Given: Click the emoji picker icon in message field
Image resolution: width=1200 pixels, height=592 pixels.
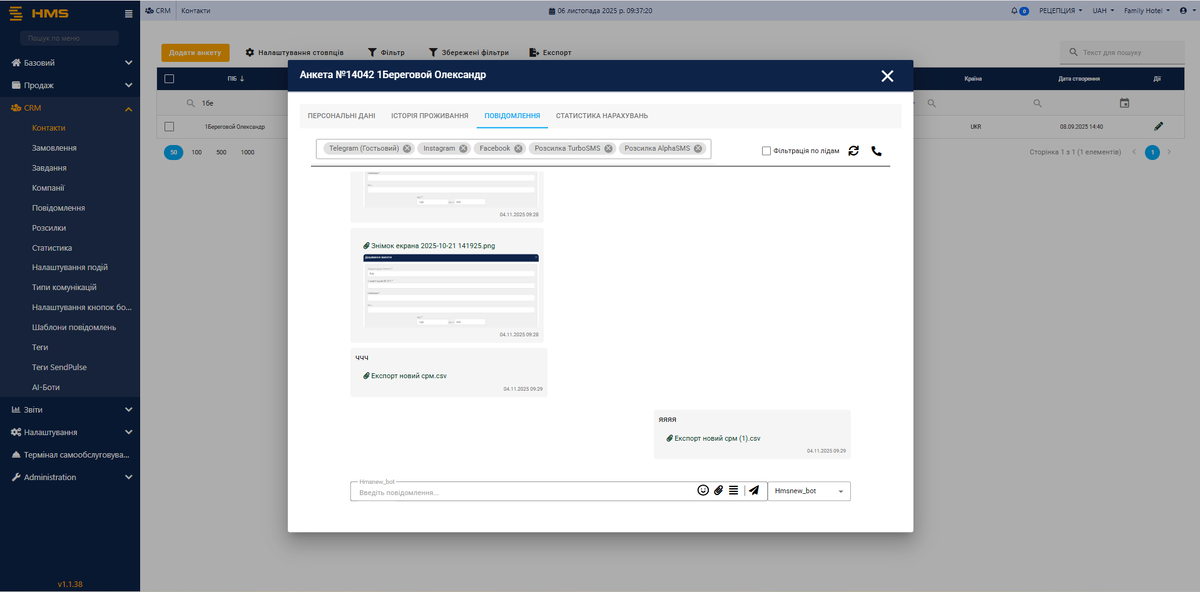Looking at the screenshot, I should point(703,491).
